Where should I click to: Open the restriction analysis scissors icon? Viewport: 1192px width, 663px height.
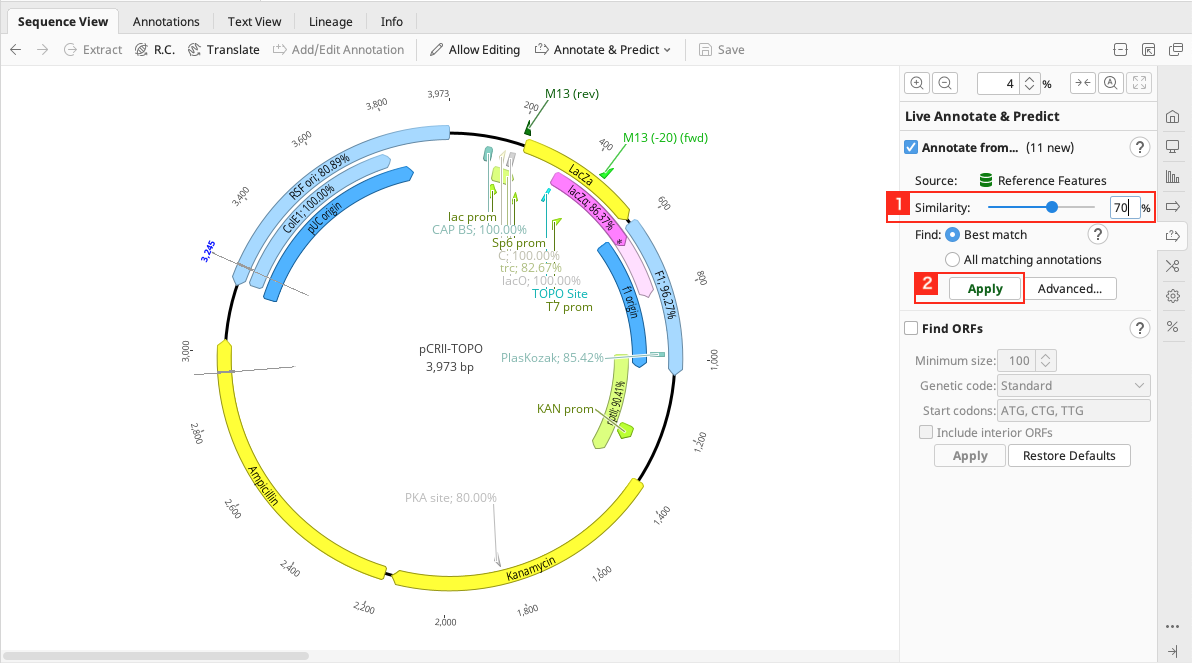pos(1173,266)
